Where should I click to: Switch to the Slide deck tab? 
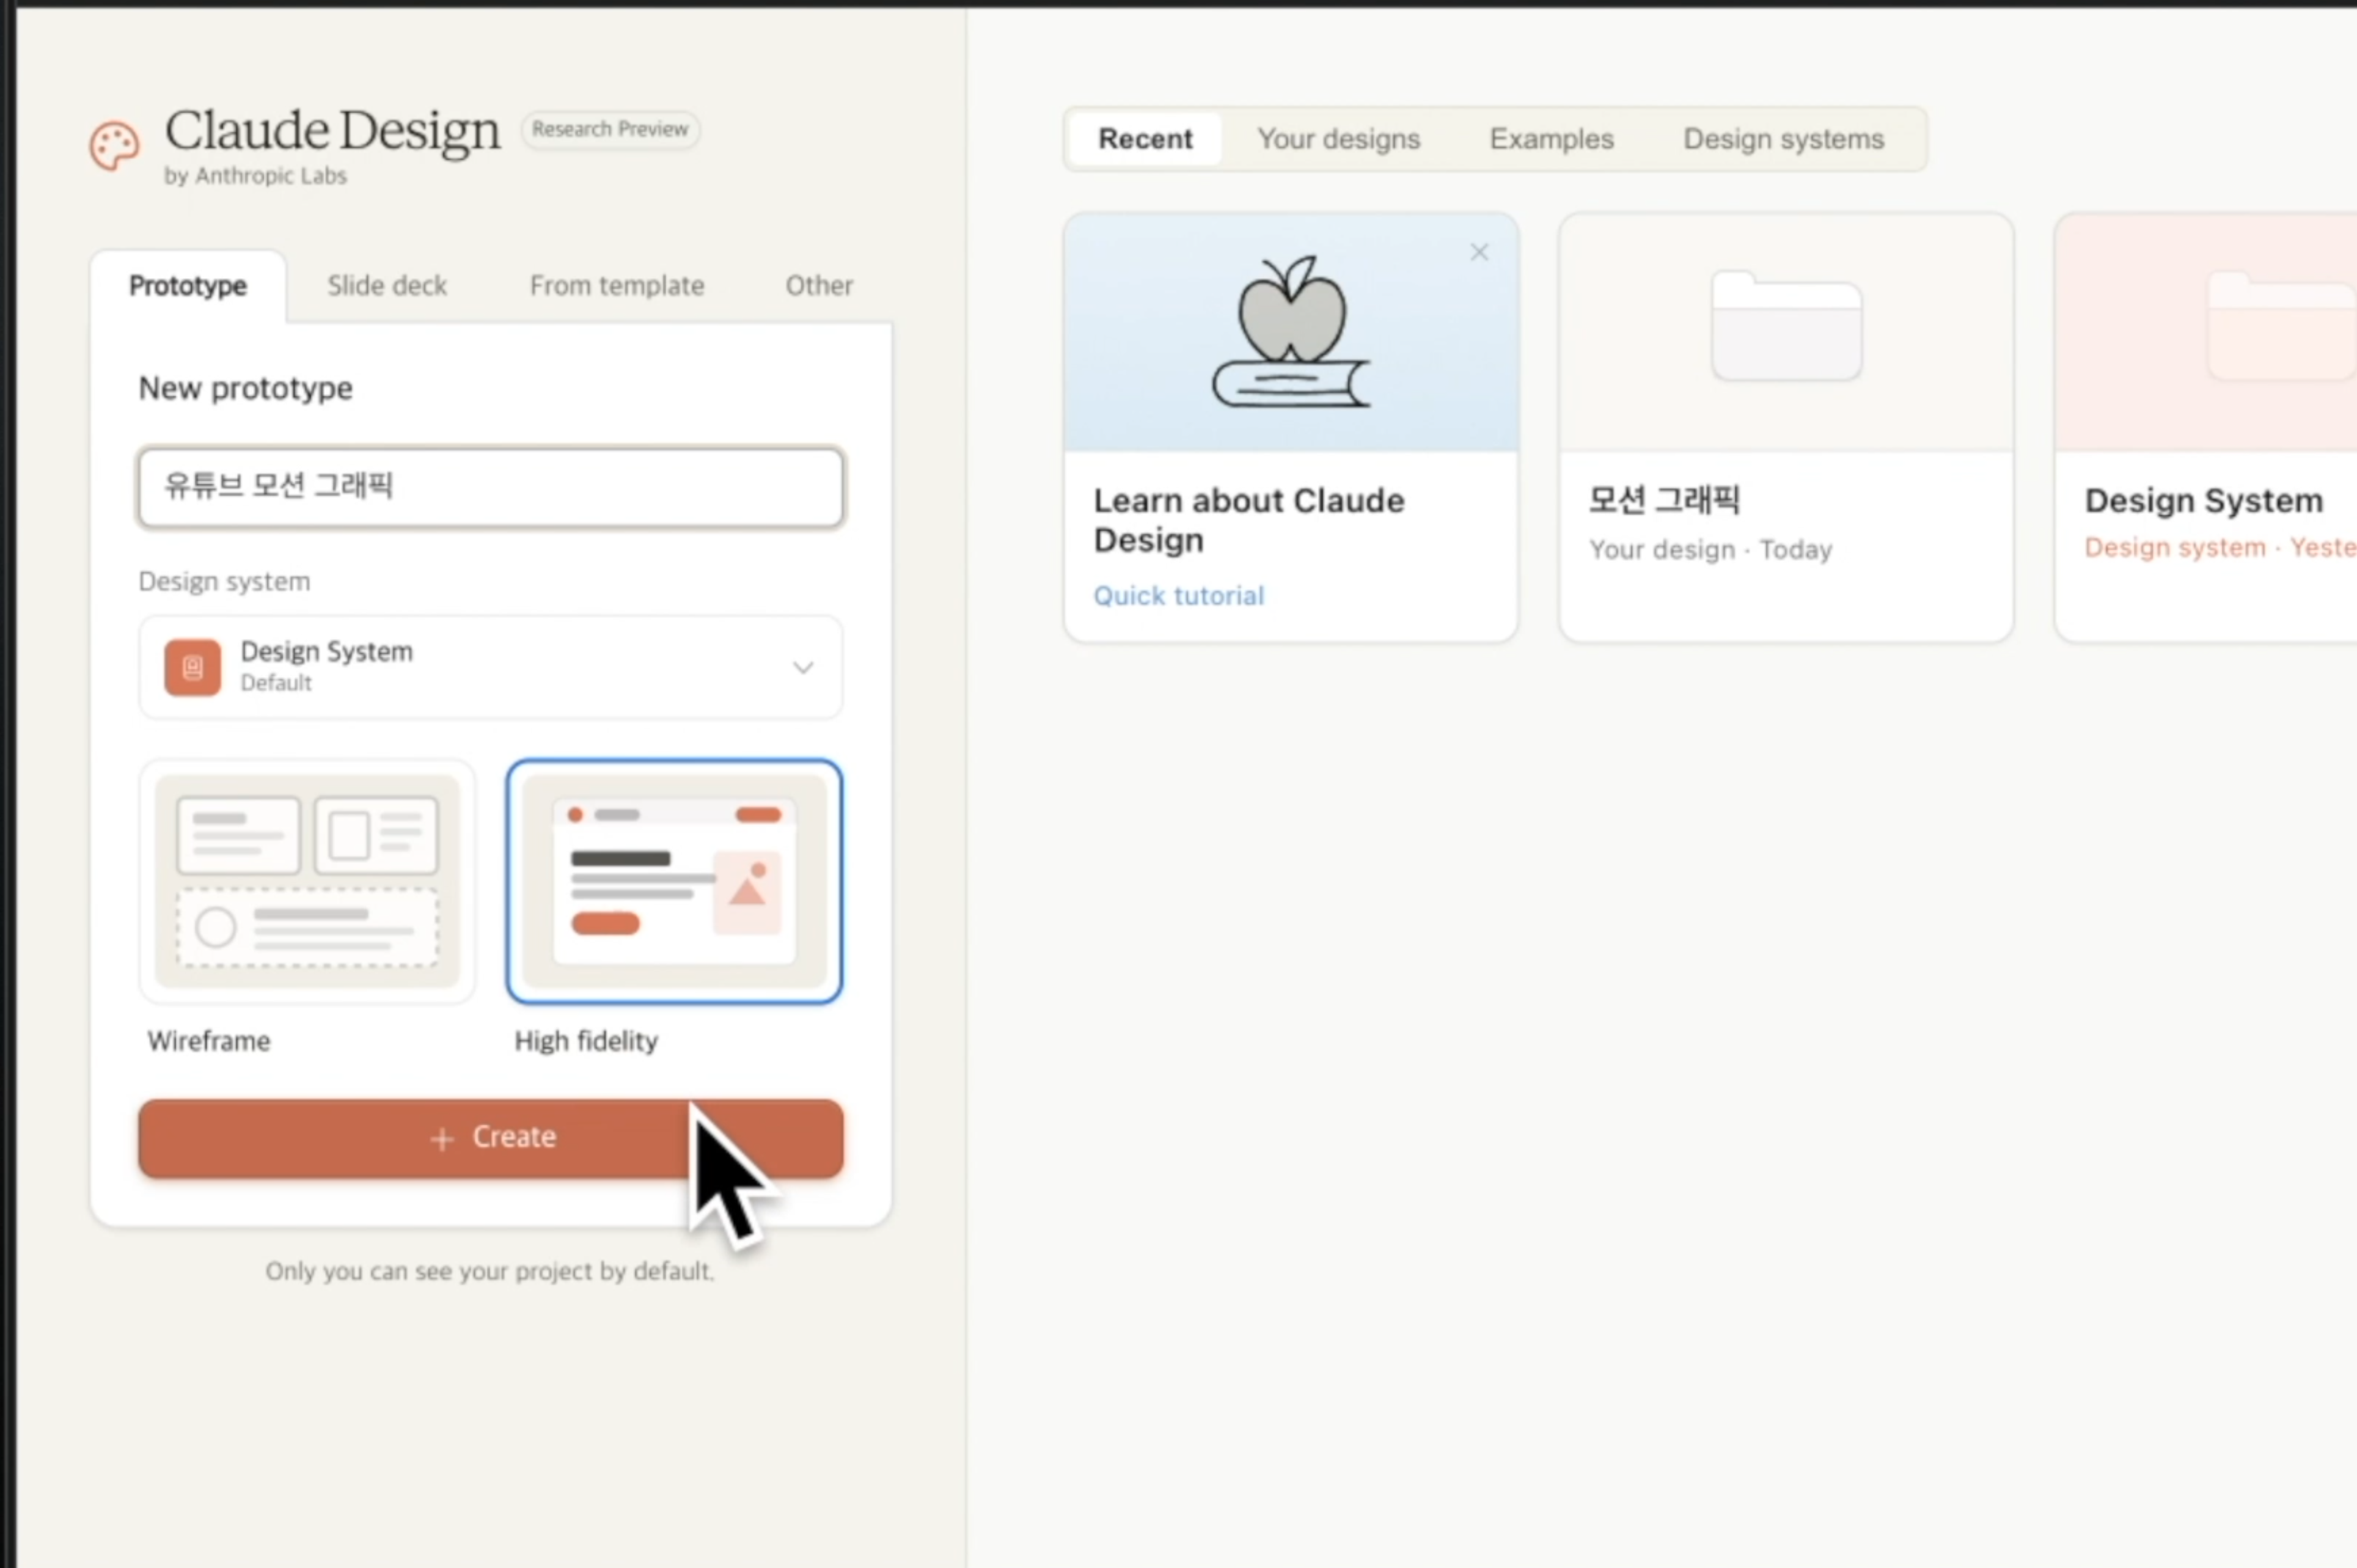click(x=387, y=286)
